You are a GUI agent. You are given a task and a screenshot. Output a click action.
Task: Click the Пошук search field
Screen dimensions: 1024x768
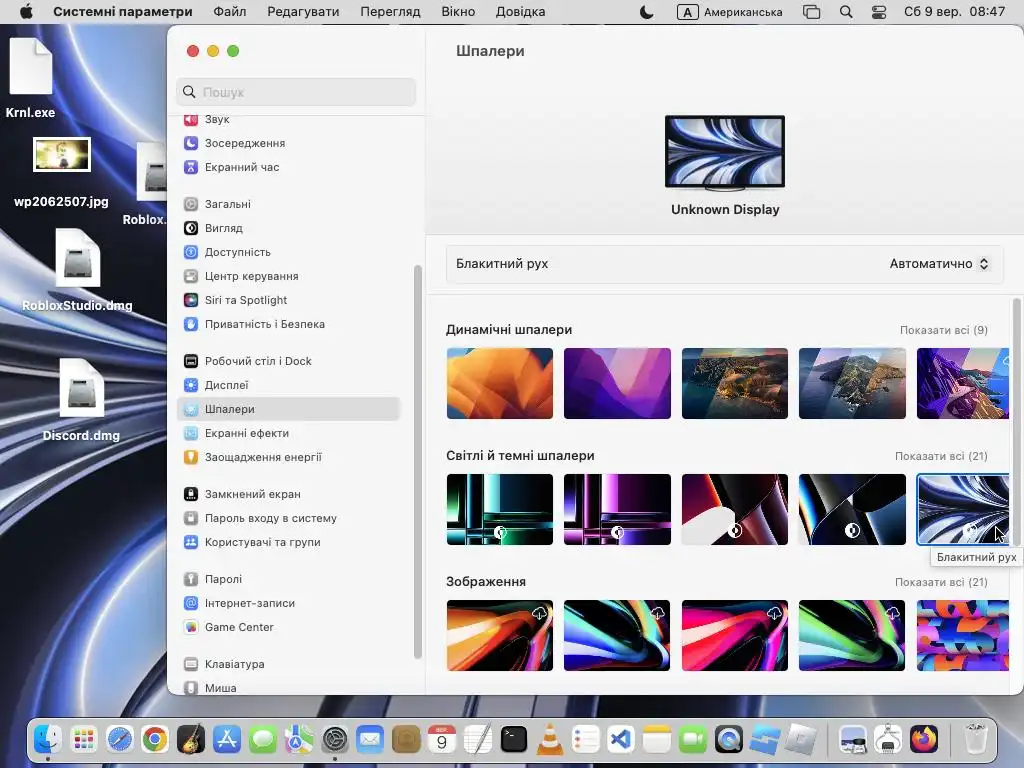pos(296,92)
